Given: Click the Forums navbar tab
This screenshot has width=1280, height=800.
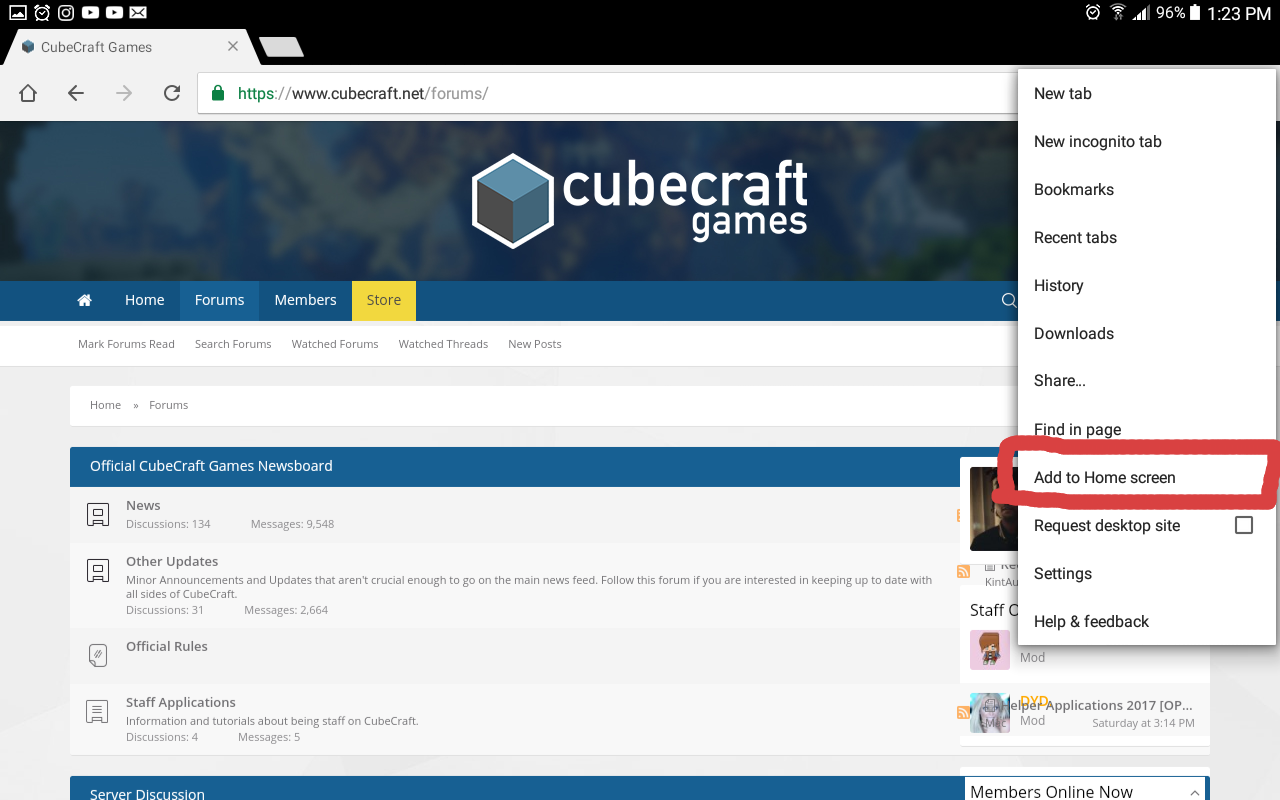Looking at the screenshot, I should tap(220, 300).
